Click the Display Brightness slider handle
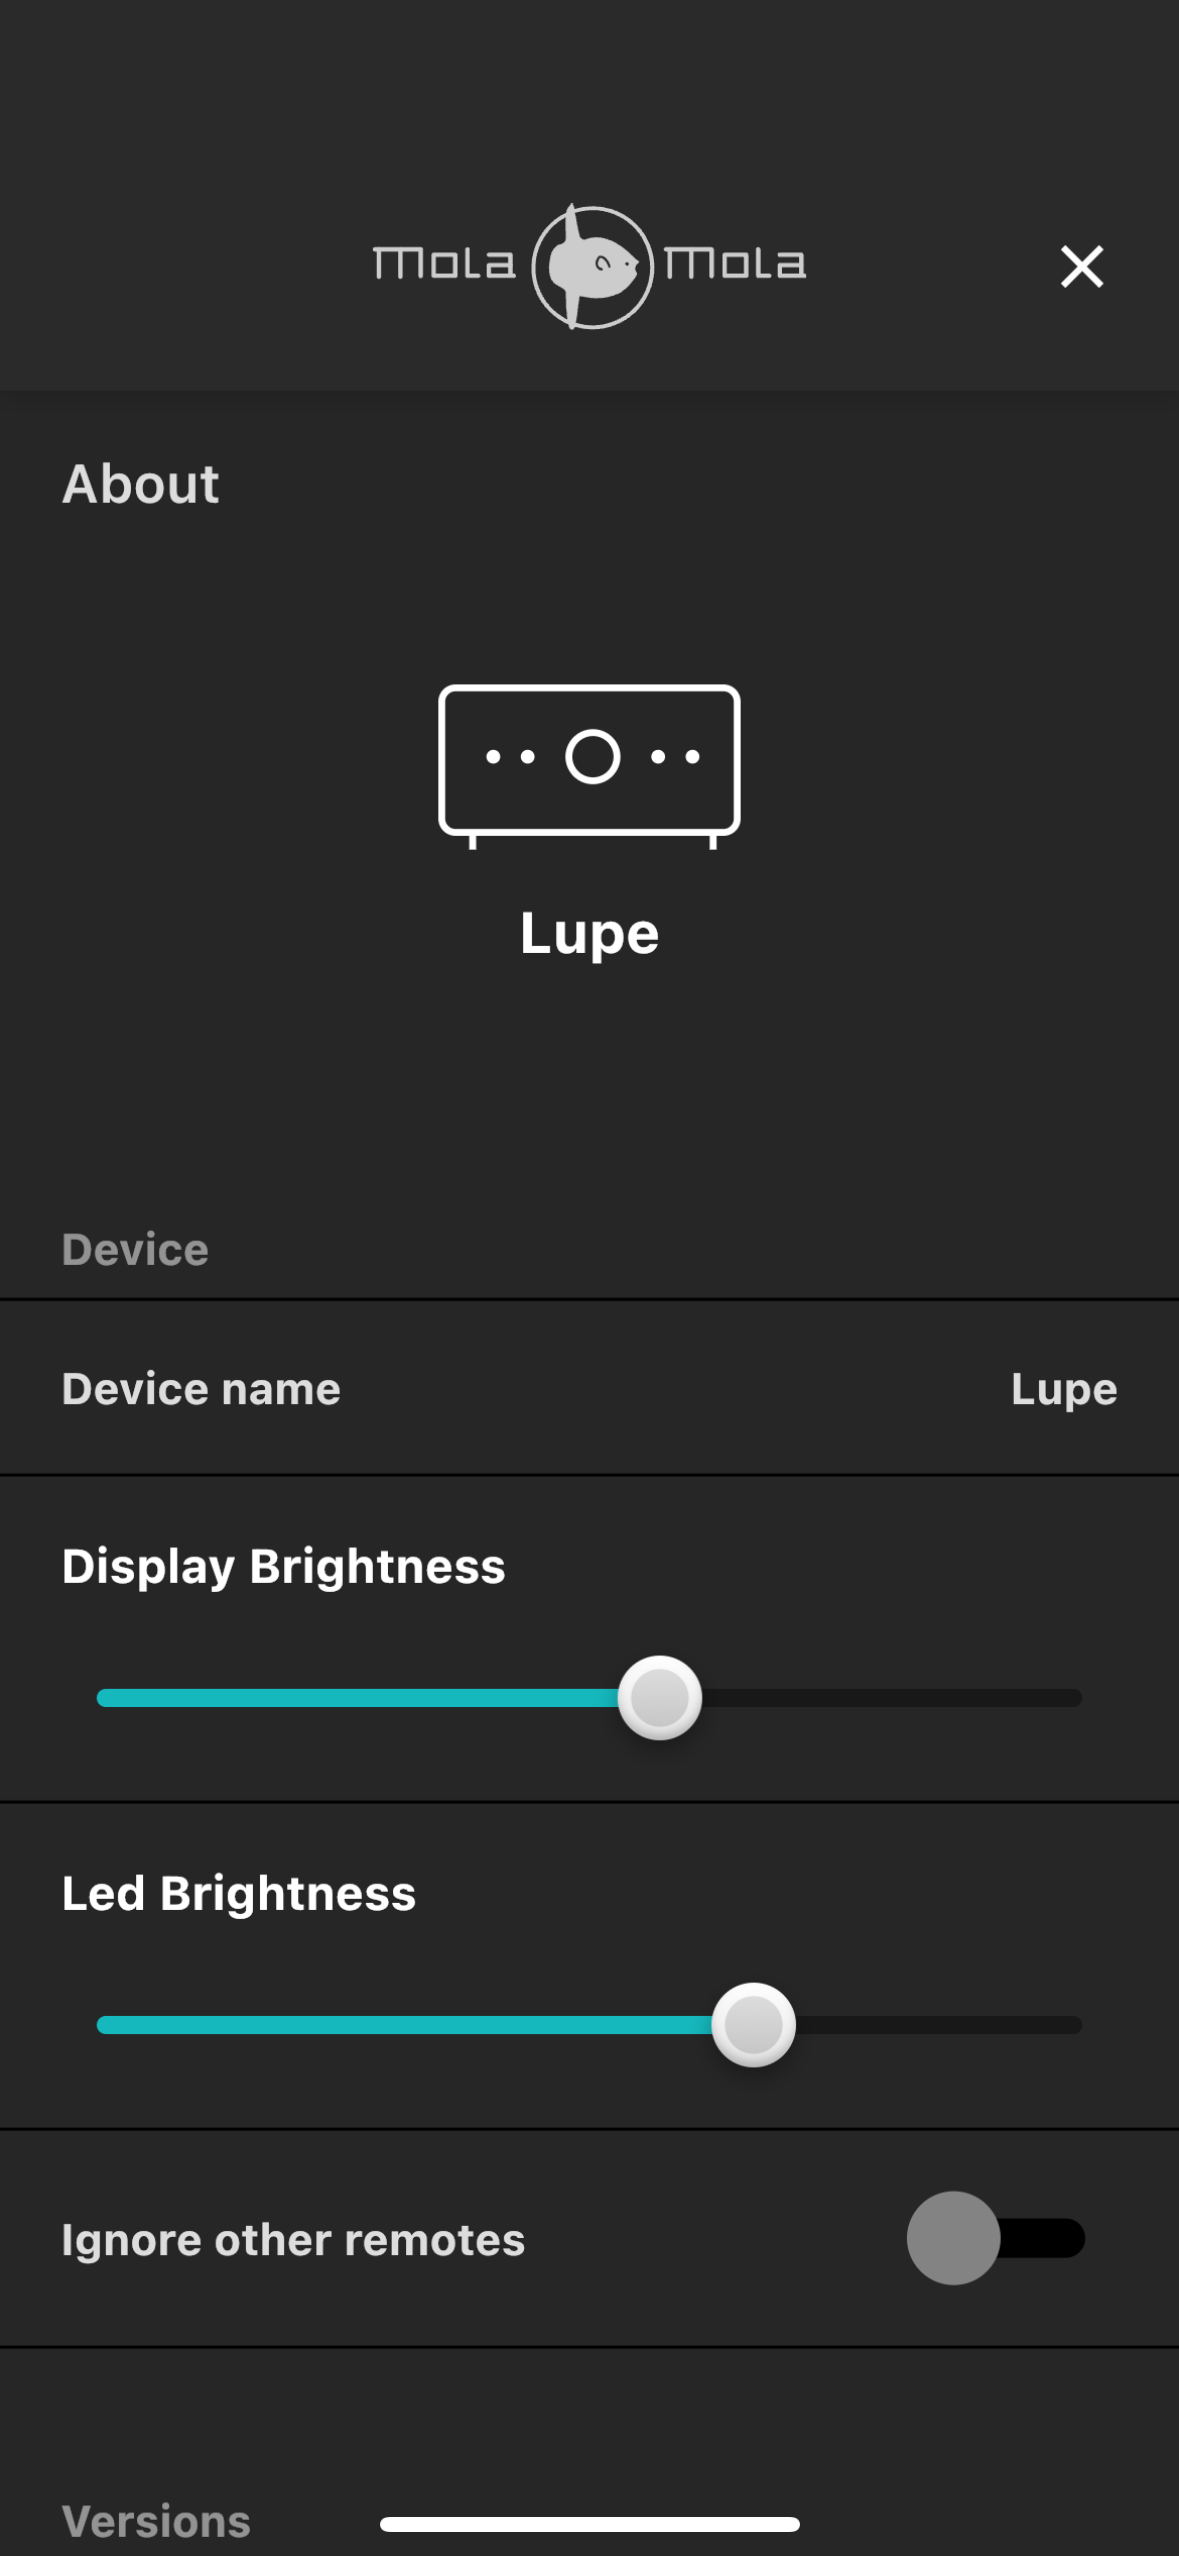Viewport: 1179px width, 2556px height. coord(659,1698)
